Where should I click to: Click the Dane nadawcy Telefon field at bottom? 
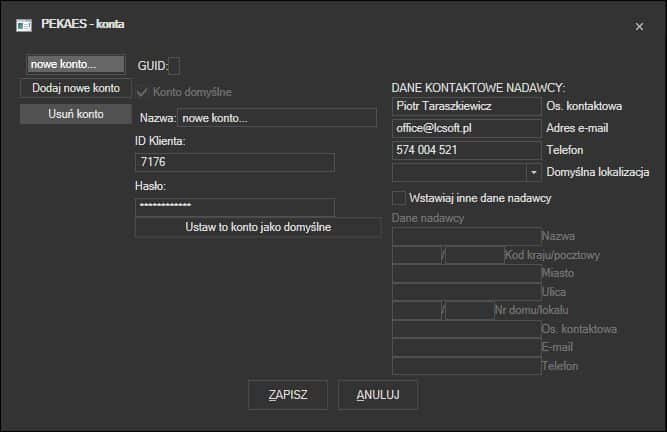466,366
